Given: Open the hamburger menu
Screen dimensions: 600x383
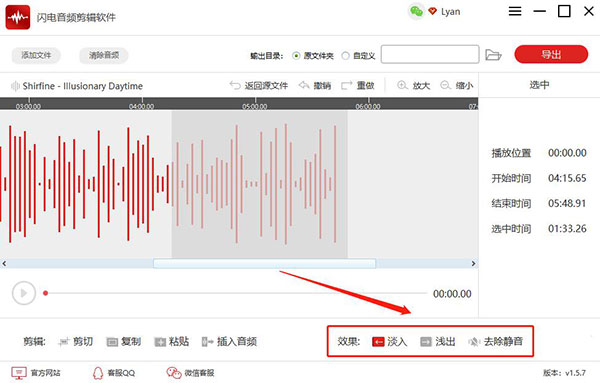Looking at the screenshot, I should point(515,11).
